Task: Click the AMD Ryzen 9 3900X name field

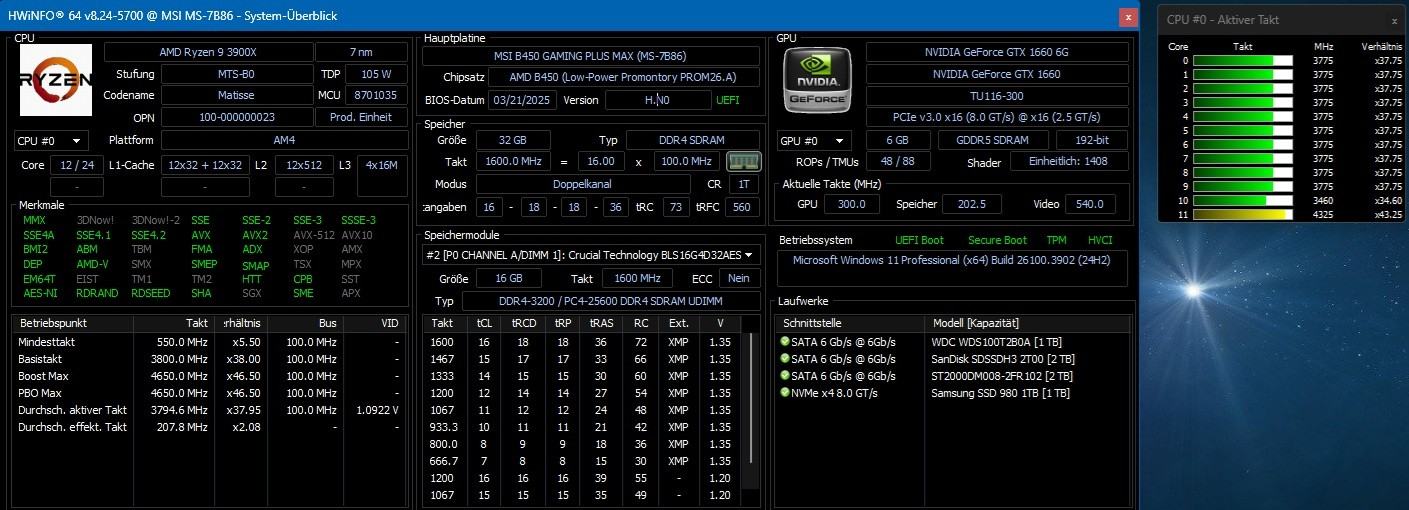Action: pyautogui.click(x=208, y=52)
